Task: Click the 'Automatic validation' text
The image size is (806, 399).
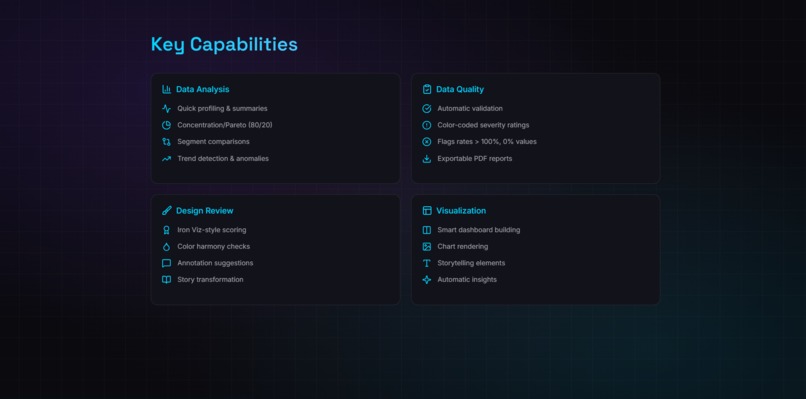Action: tap(470, 108)
